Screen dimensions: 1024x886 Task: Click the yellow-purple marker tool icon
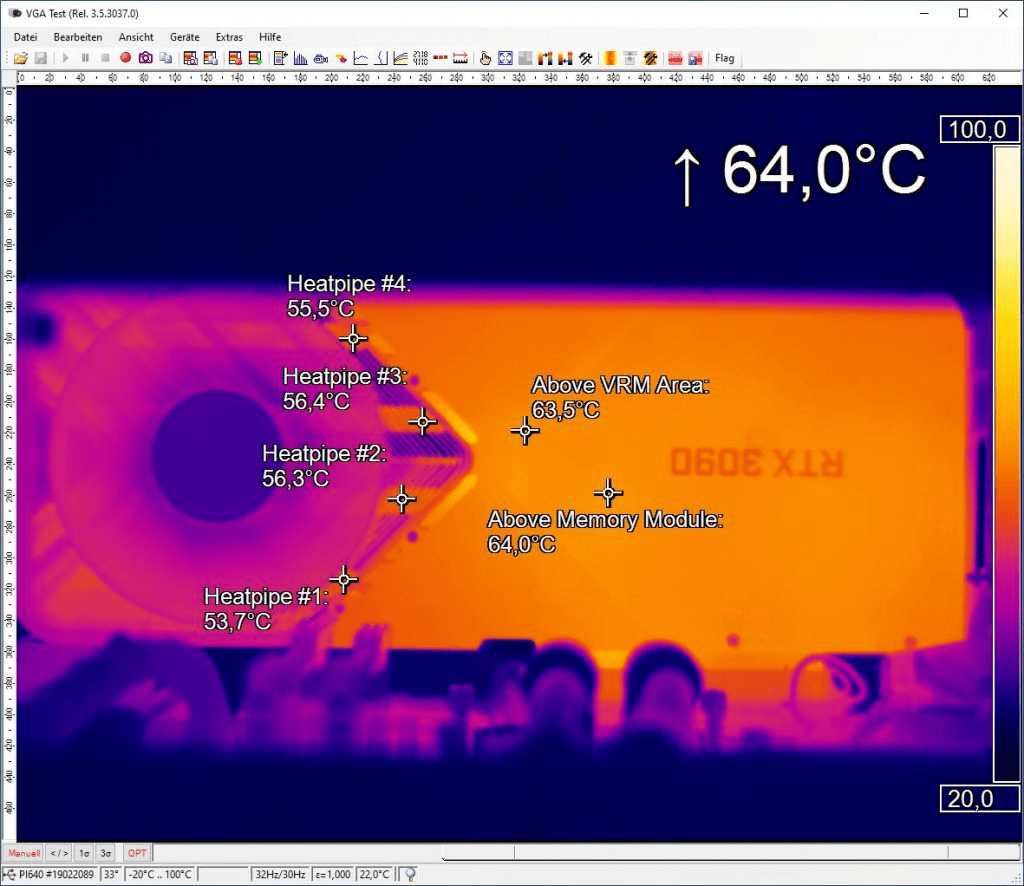[x=341, y=58]
